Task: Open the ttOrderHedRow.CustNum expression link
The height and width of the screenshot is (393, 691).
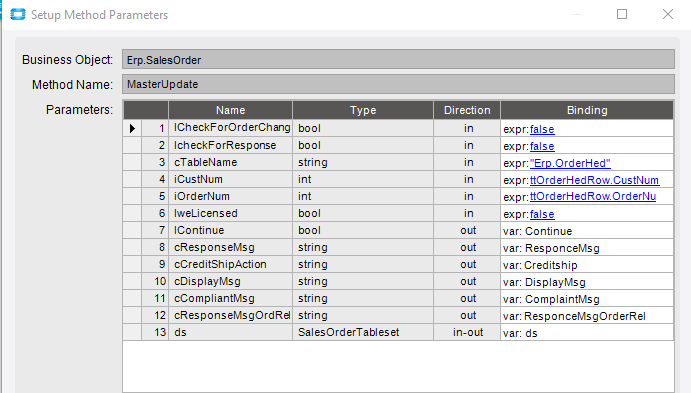Action: 594,180
